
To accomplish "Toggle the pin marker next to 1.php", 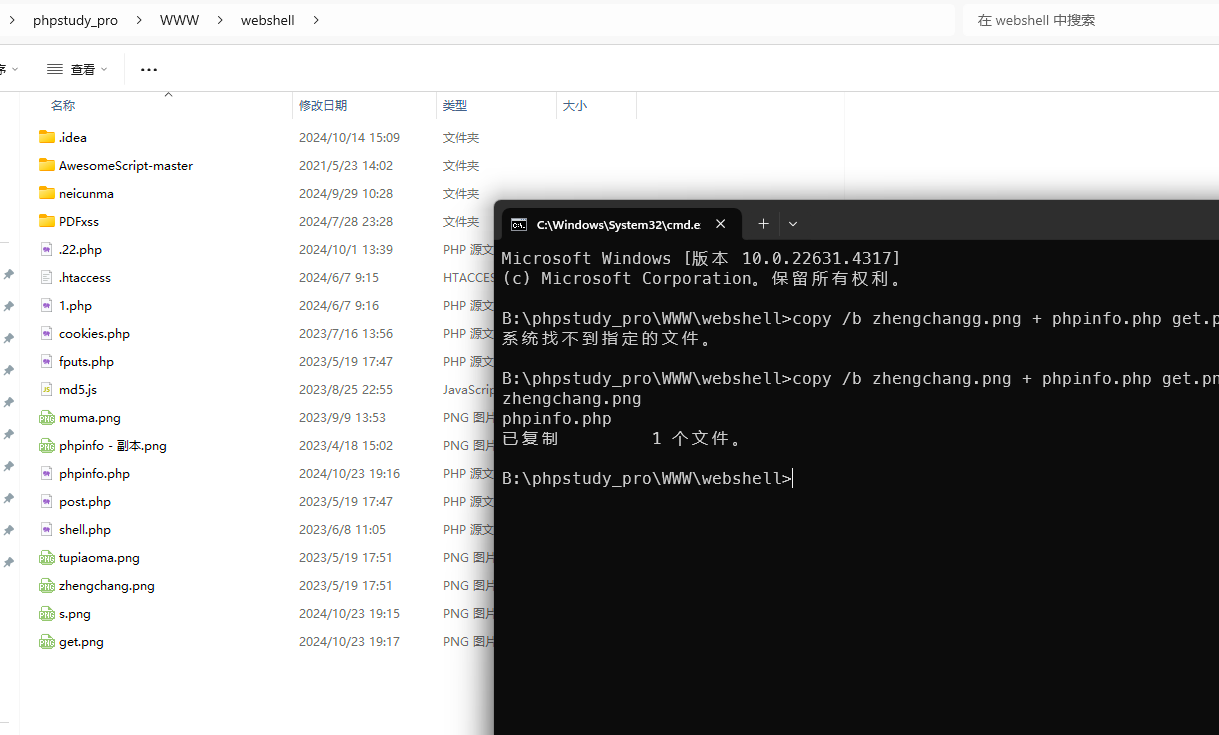I will pos(8,305).
